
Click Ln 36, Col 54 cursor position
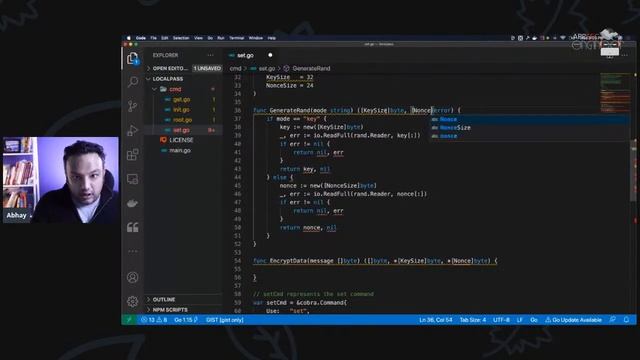pyautogui.click(x=436, y=320)
